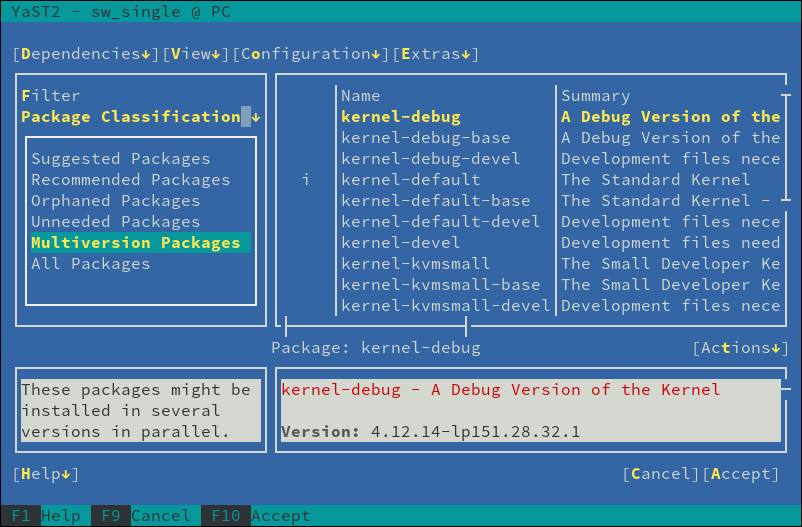Select Unneeded Packages entry
Image resolution: width=802 pixels, height=527 pixels.
tap(115, 222)
